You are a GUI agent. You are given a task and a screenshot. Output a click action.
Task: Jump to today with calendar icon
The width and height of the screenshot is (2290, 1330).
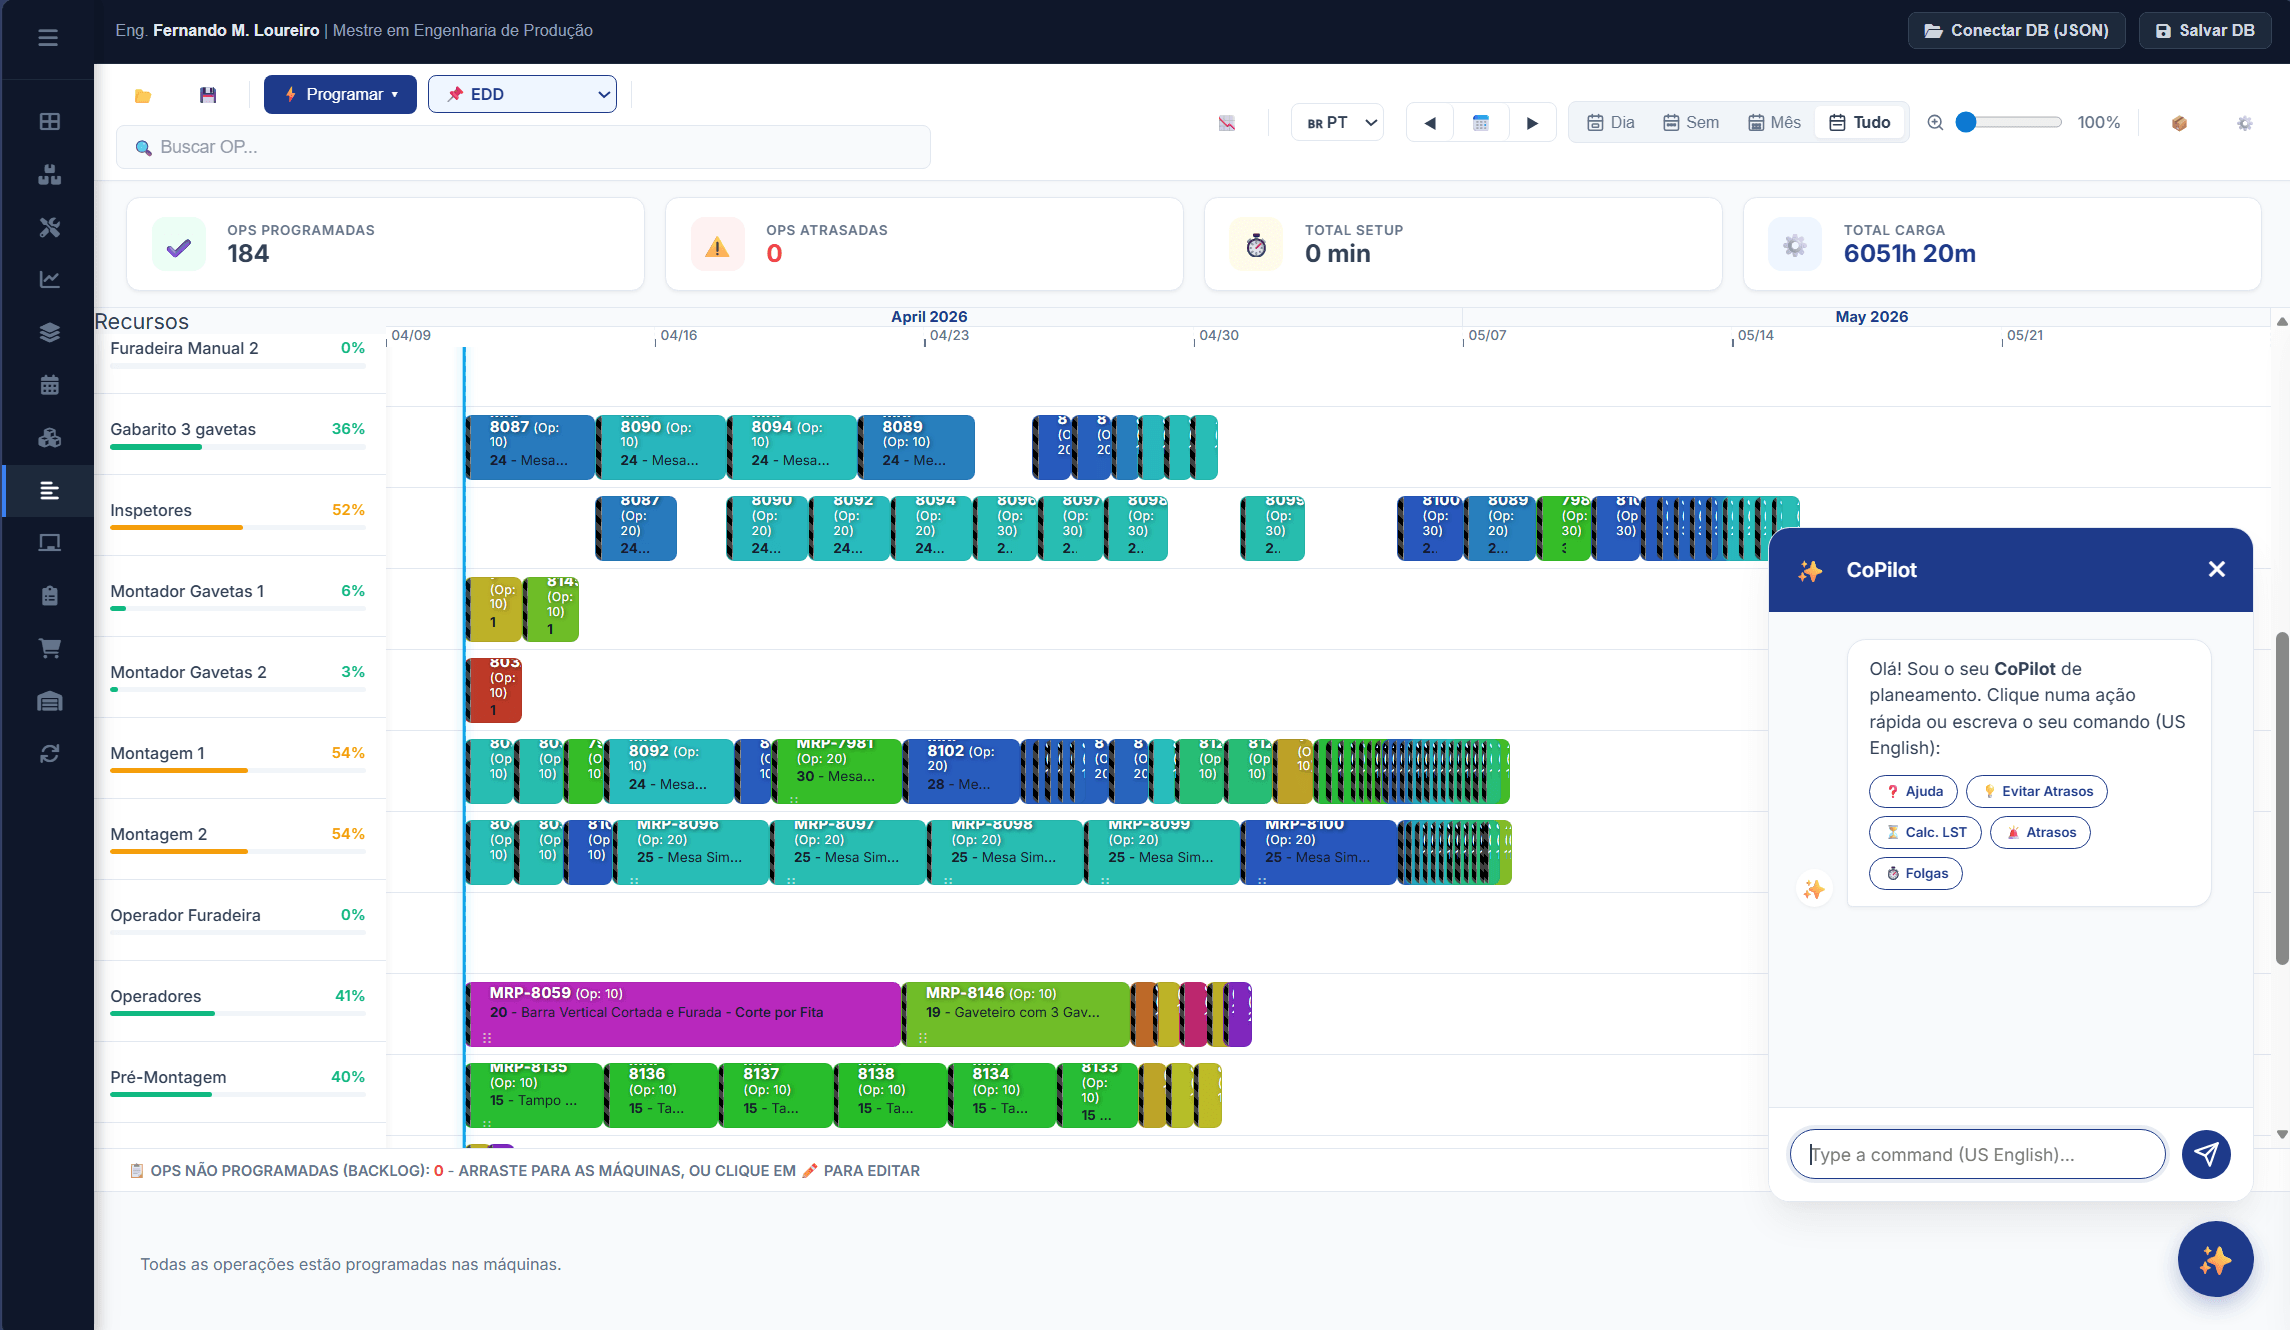point(1481,123)
